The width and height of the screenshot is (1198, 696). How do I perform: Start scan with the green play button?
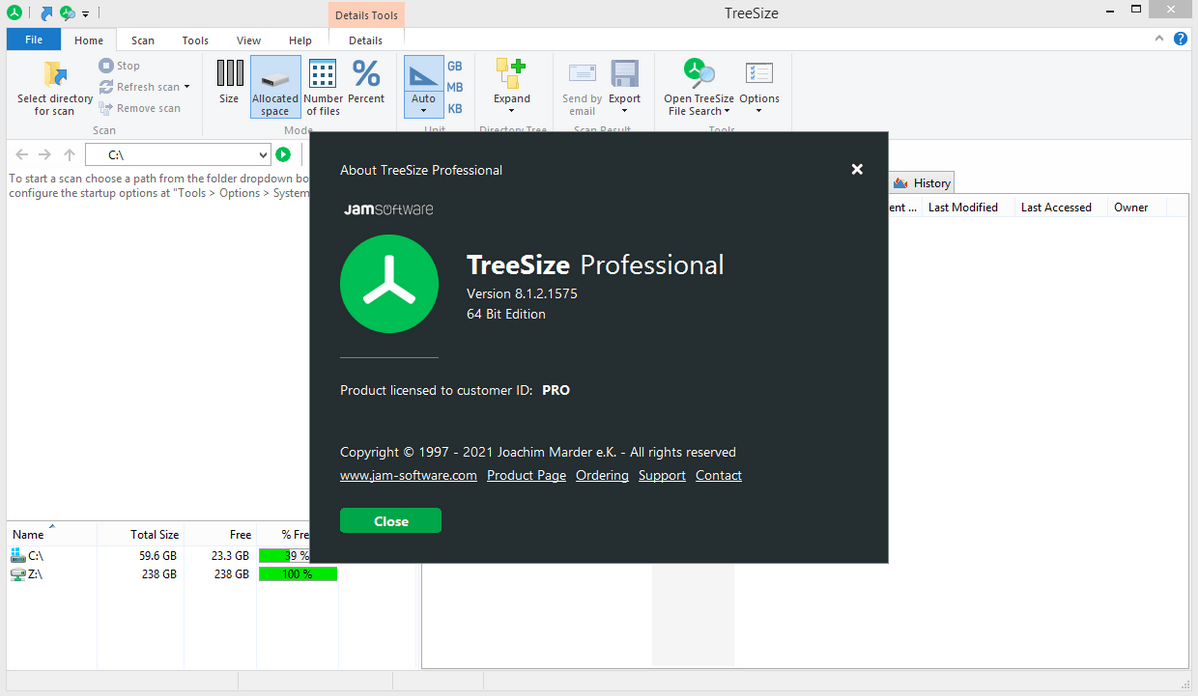(x=283, y=154)
